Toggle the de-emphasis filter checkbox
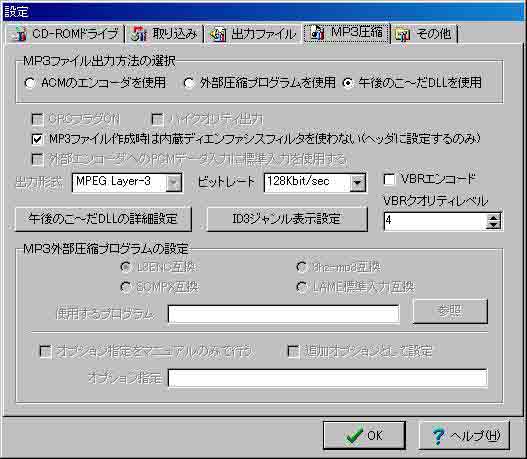 [37, 139]
